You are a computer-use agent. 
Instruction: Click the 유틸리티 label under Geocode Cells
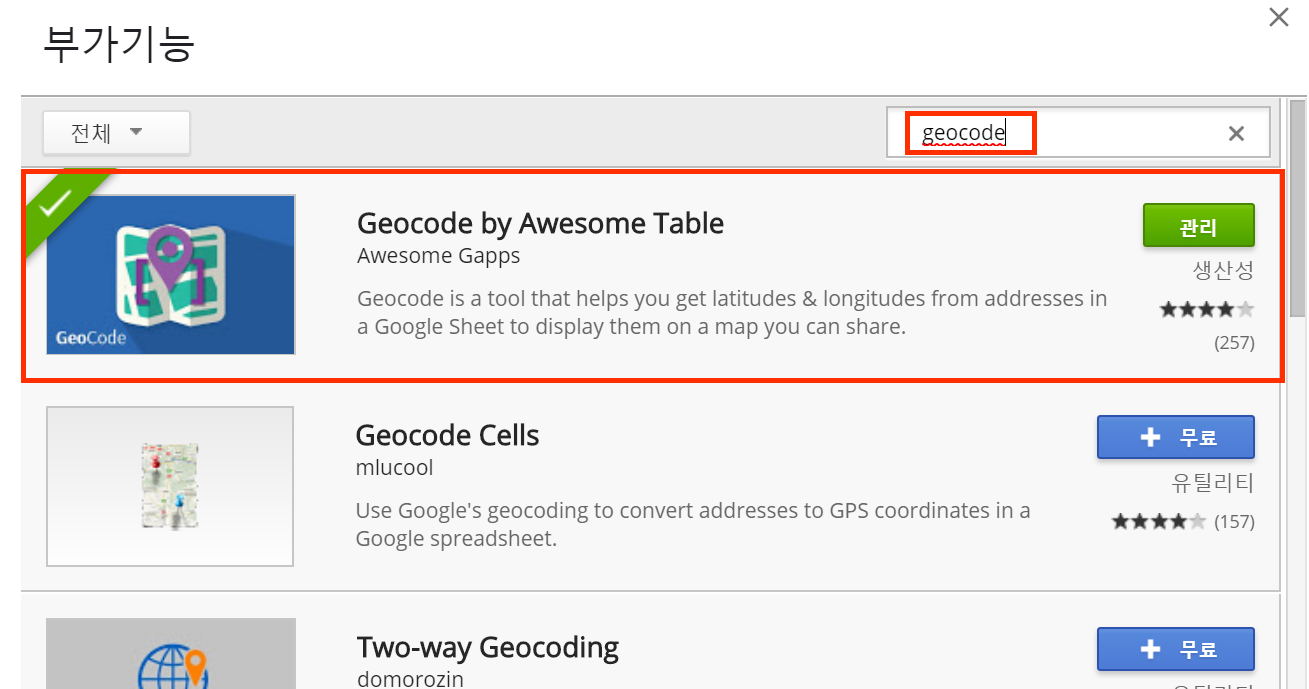point(1212,483)
